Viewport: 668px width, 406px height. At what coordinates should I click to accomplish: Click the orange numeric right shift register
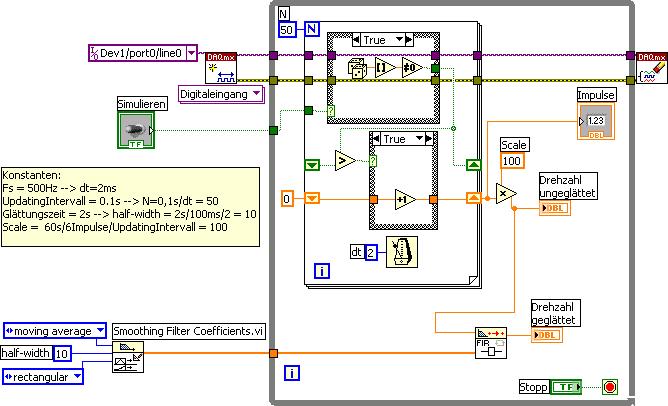click(474, 198)
